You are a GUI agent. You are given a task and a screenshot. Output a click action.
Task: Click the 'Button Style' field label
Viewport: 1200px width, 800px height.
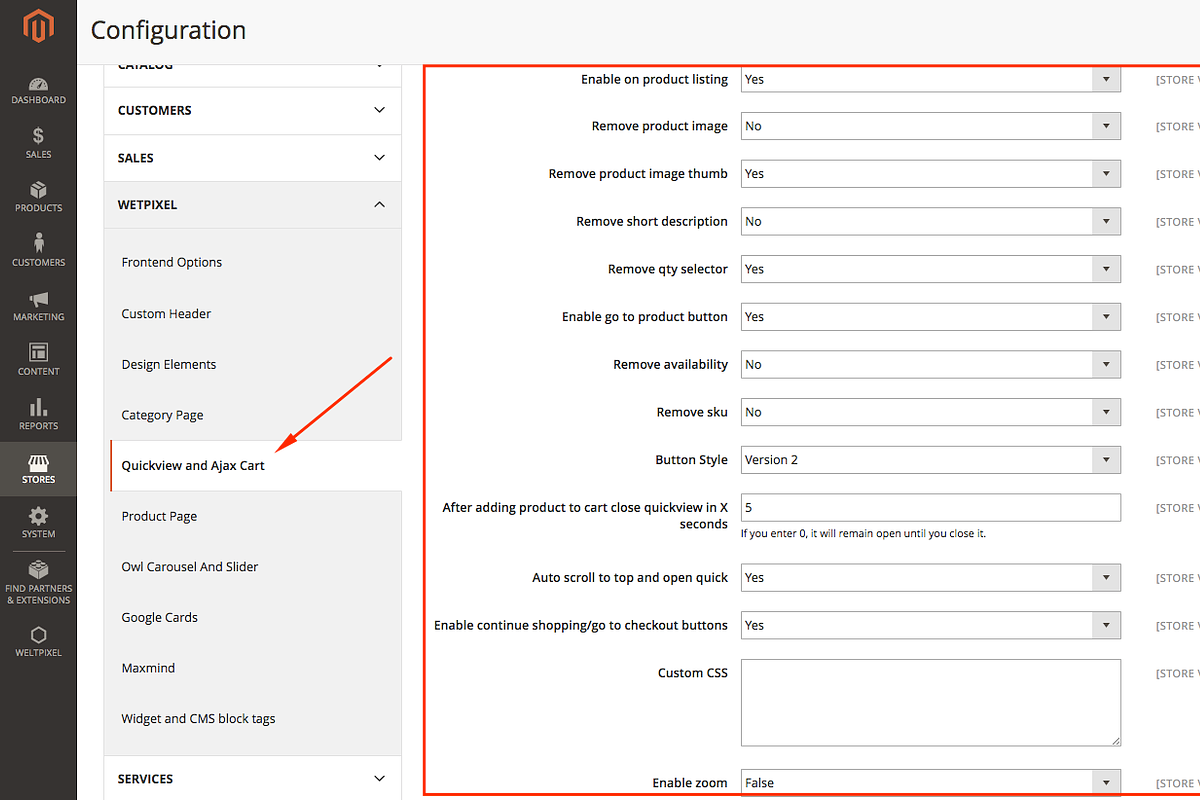tap(691, 460)
